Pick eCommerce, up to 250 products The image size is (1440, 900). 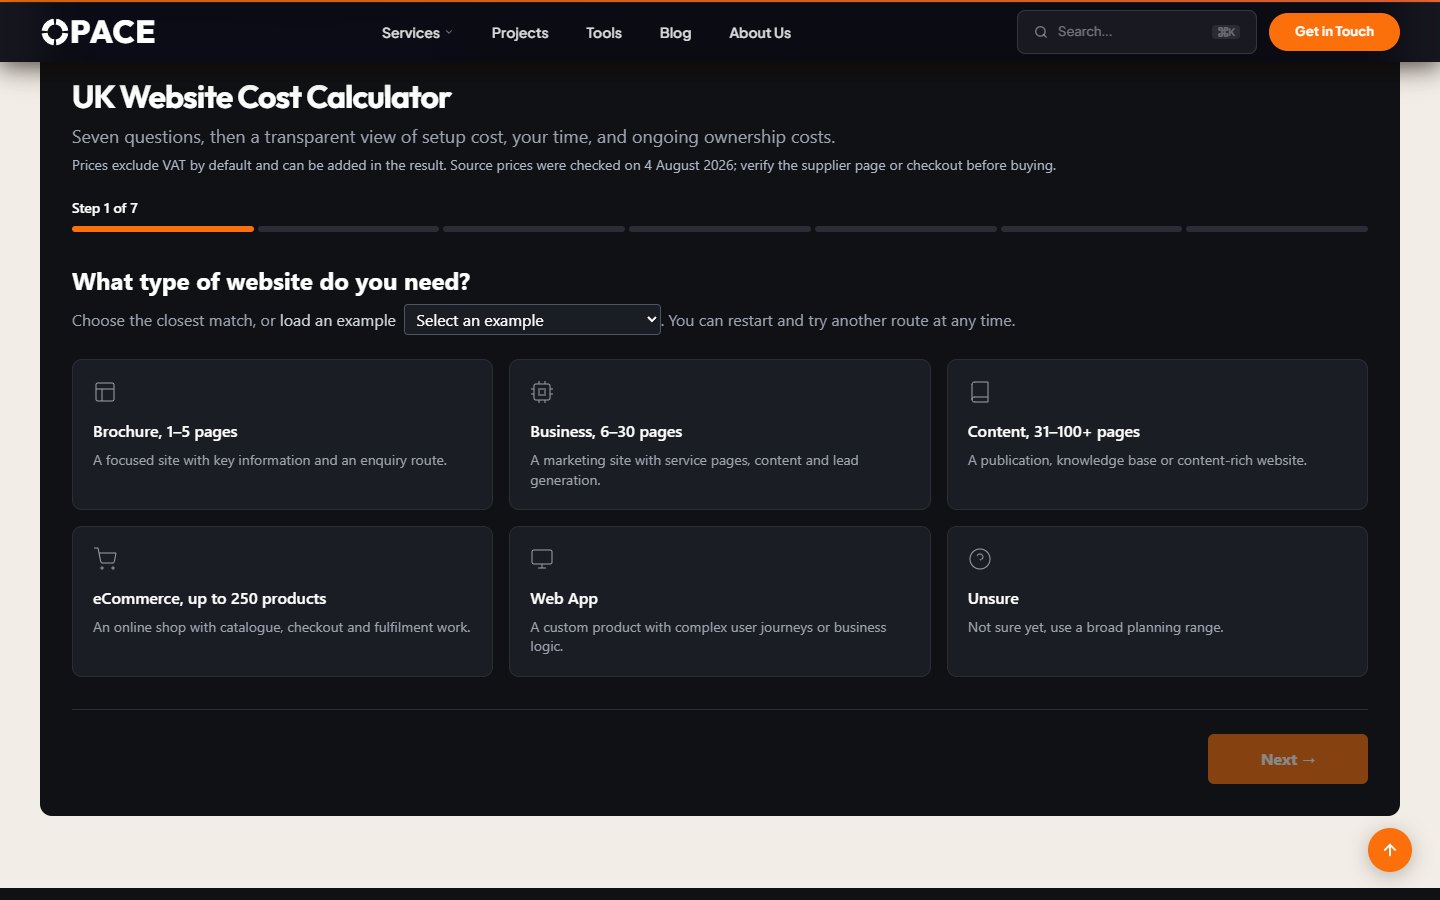(282, 602)
